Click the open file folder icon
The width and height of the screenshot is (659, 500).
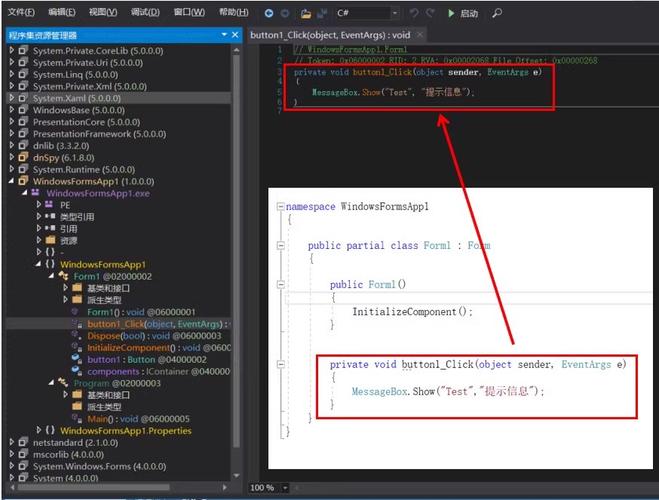(306, 13)
